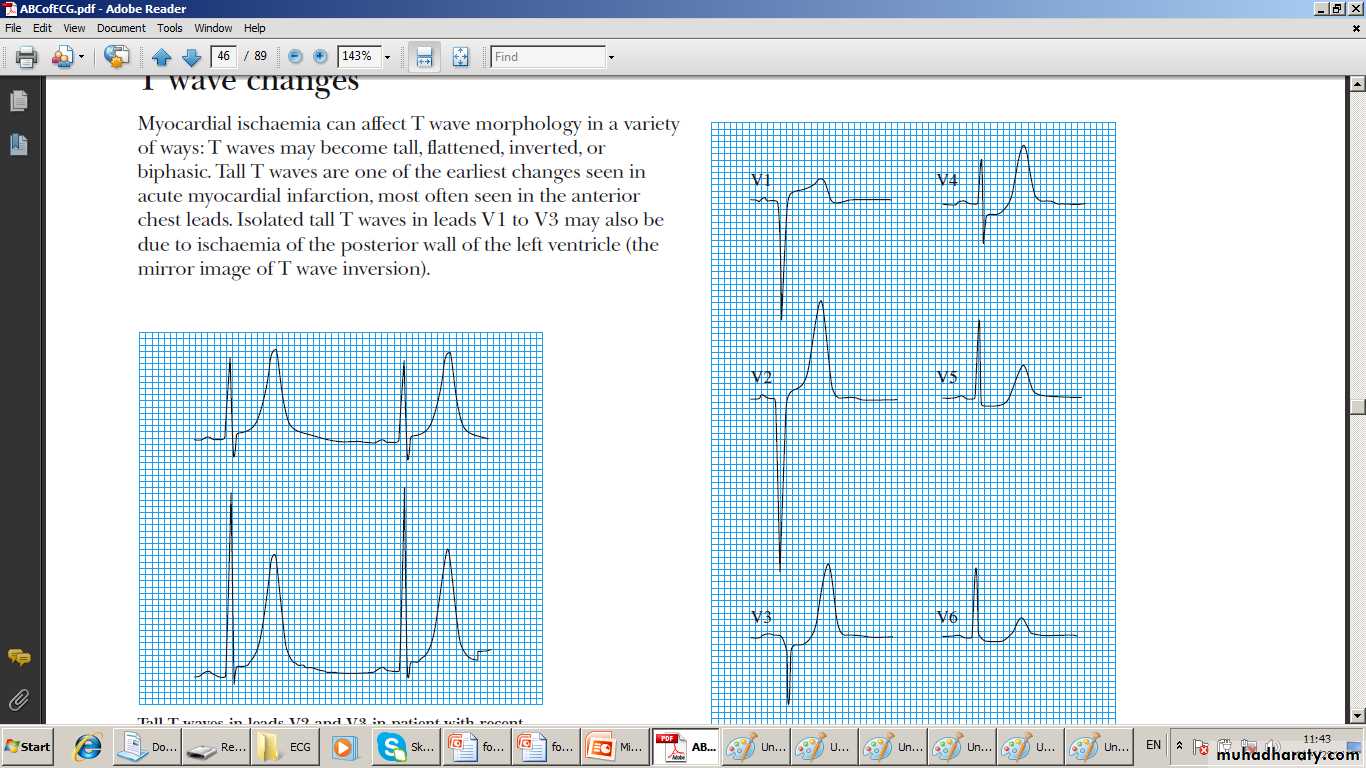Open the Pages panel in sidebar
The image size is (1366, 768).
(18, 101)
